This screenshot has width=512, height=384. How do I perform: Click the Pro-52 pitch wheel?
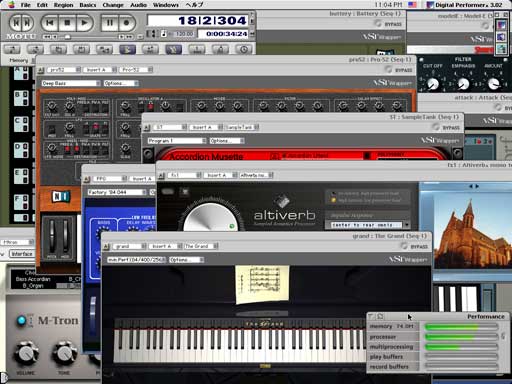pos(52,236)
